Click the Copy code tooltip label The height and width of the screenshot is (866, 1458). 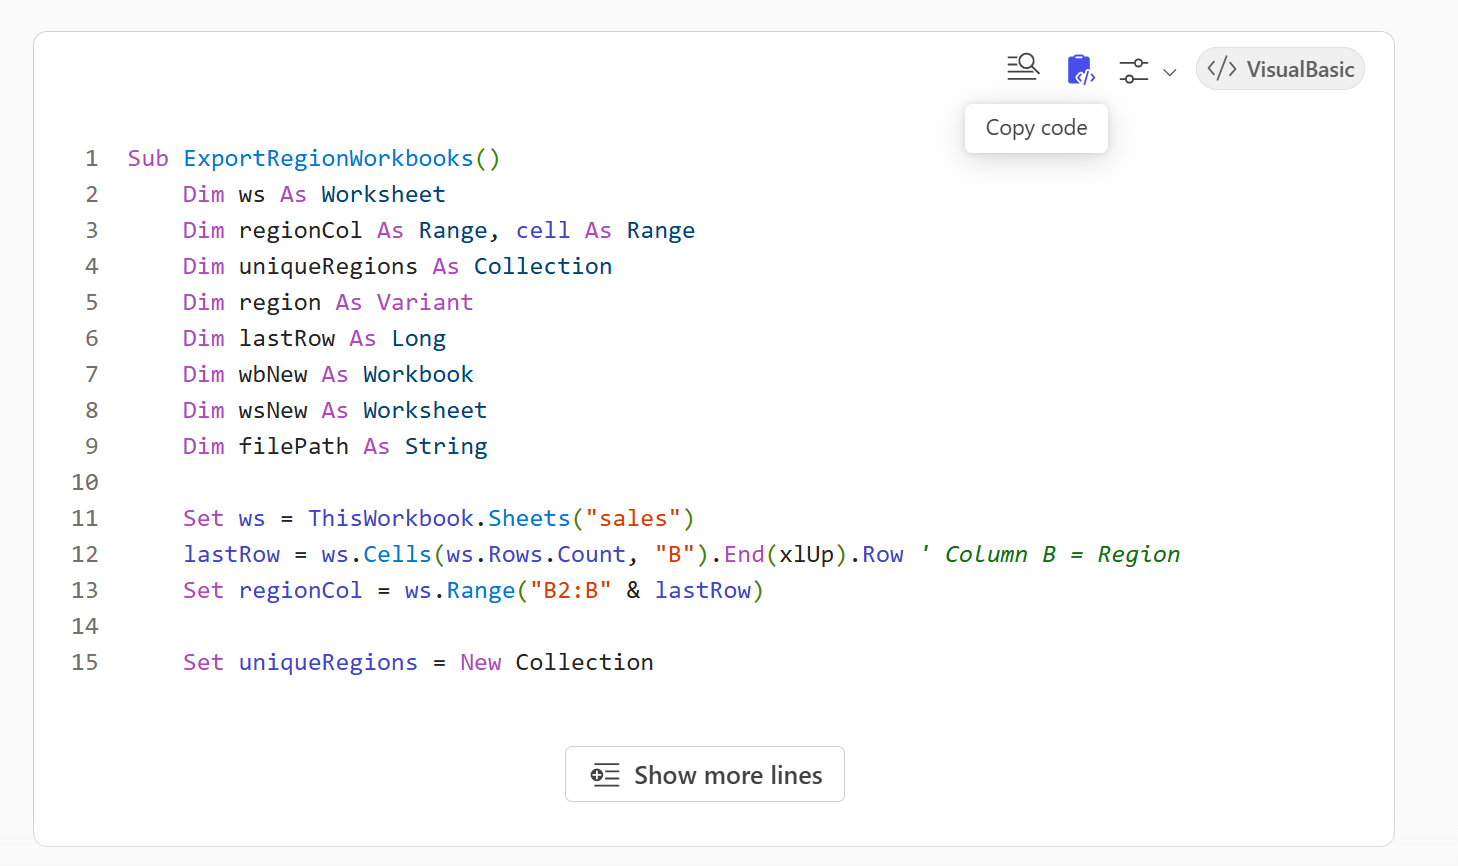click(1036, 128)
